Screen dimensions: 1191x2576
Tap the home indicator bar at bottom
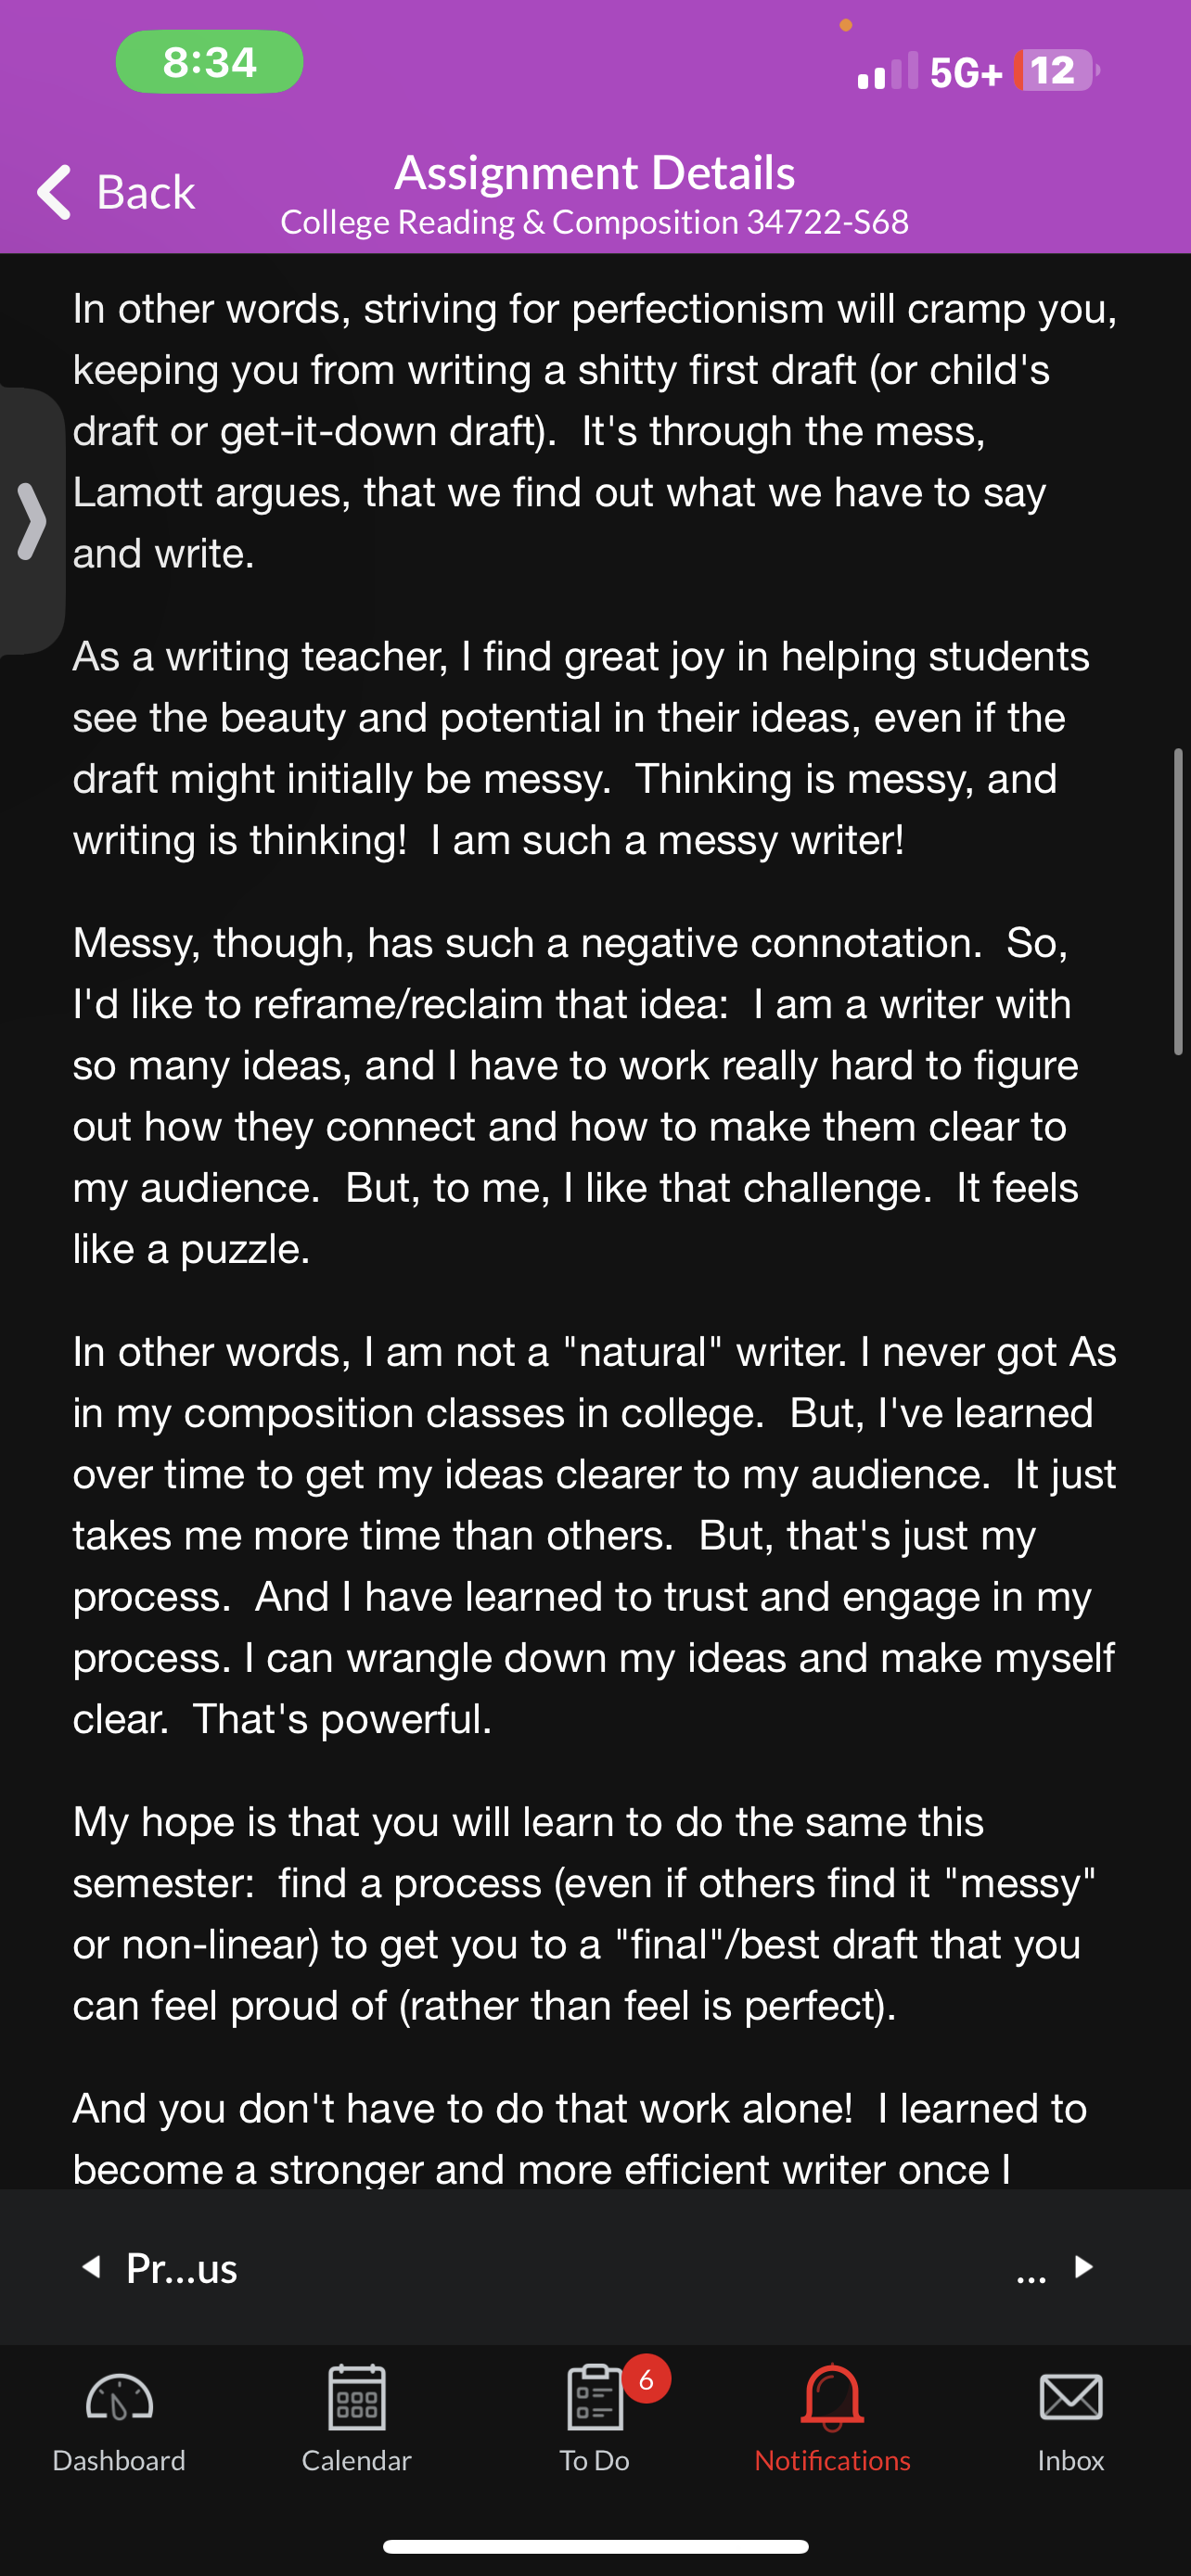596,2546
